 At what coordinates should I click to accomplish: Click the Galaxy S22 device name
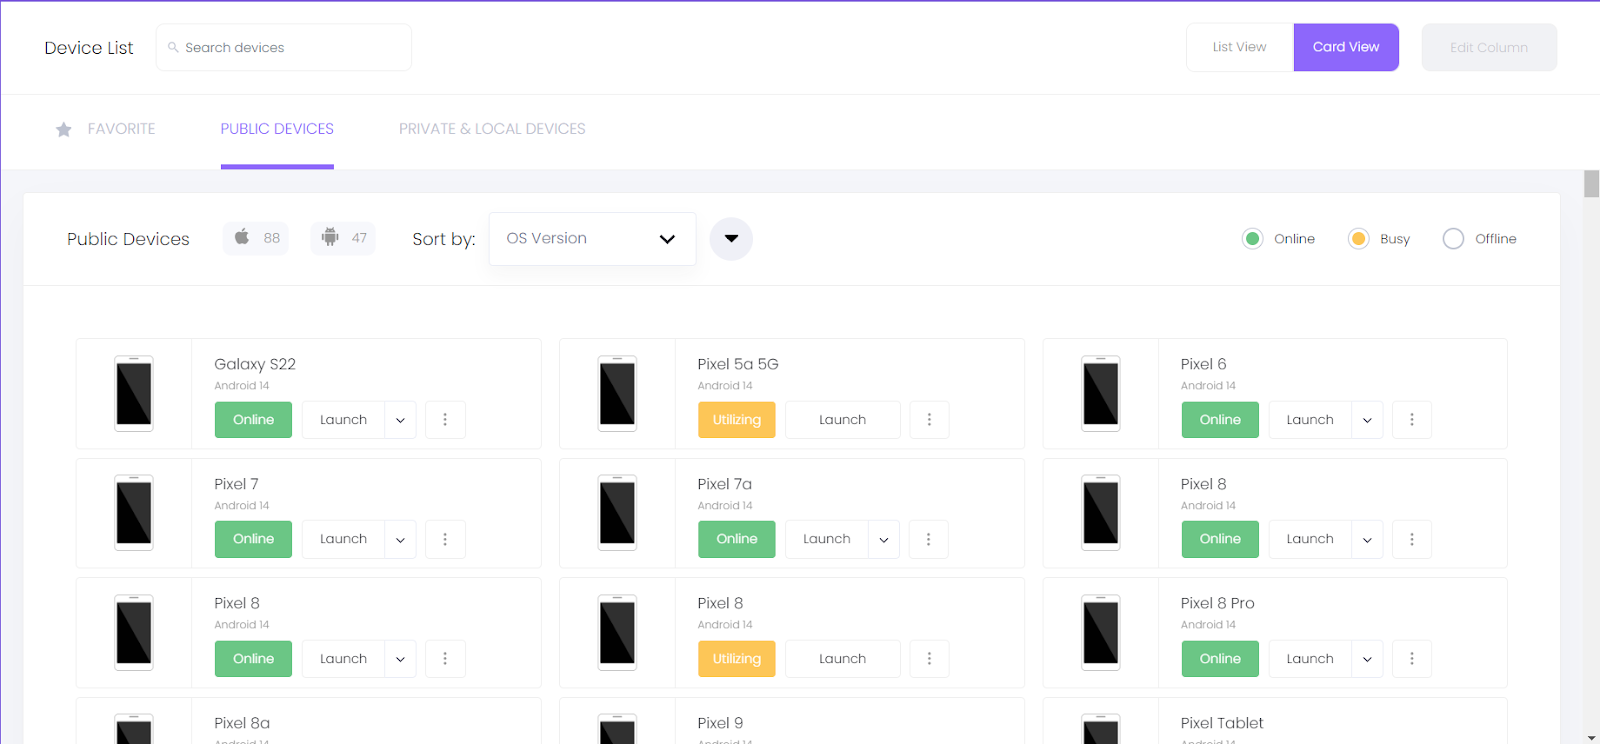click(x=255, y=364)
